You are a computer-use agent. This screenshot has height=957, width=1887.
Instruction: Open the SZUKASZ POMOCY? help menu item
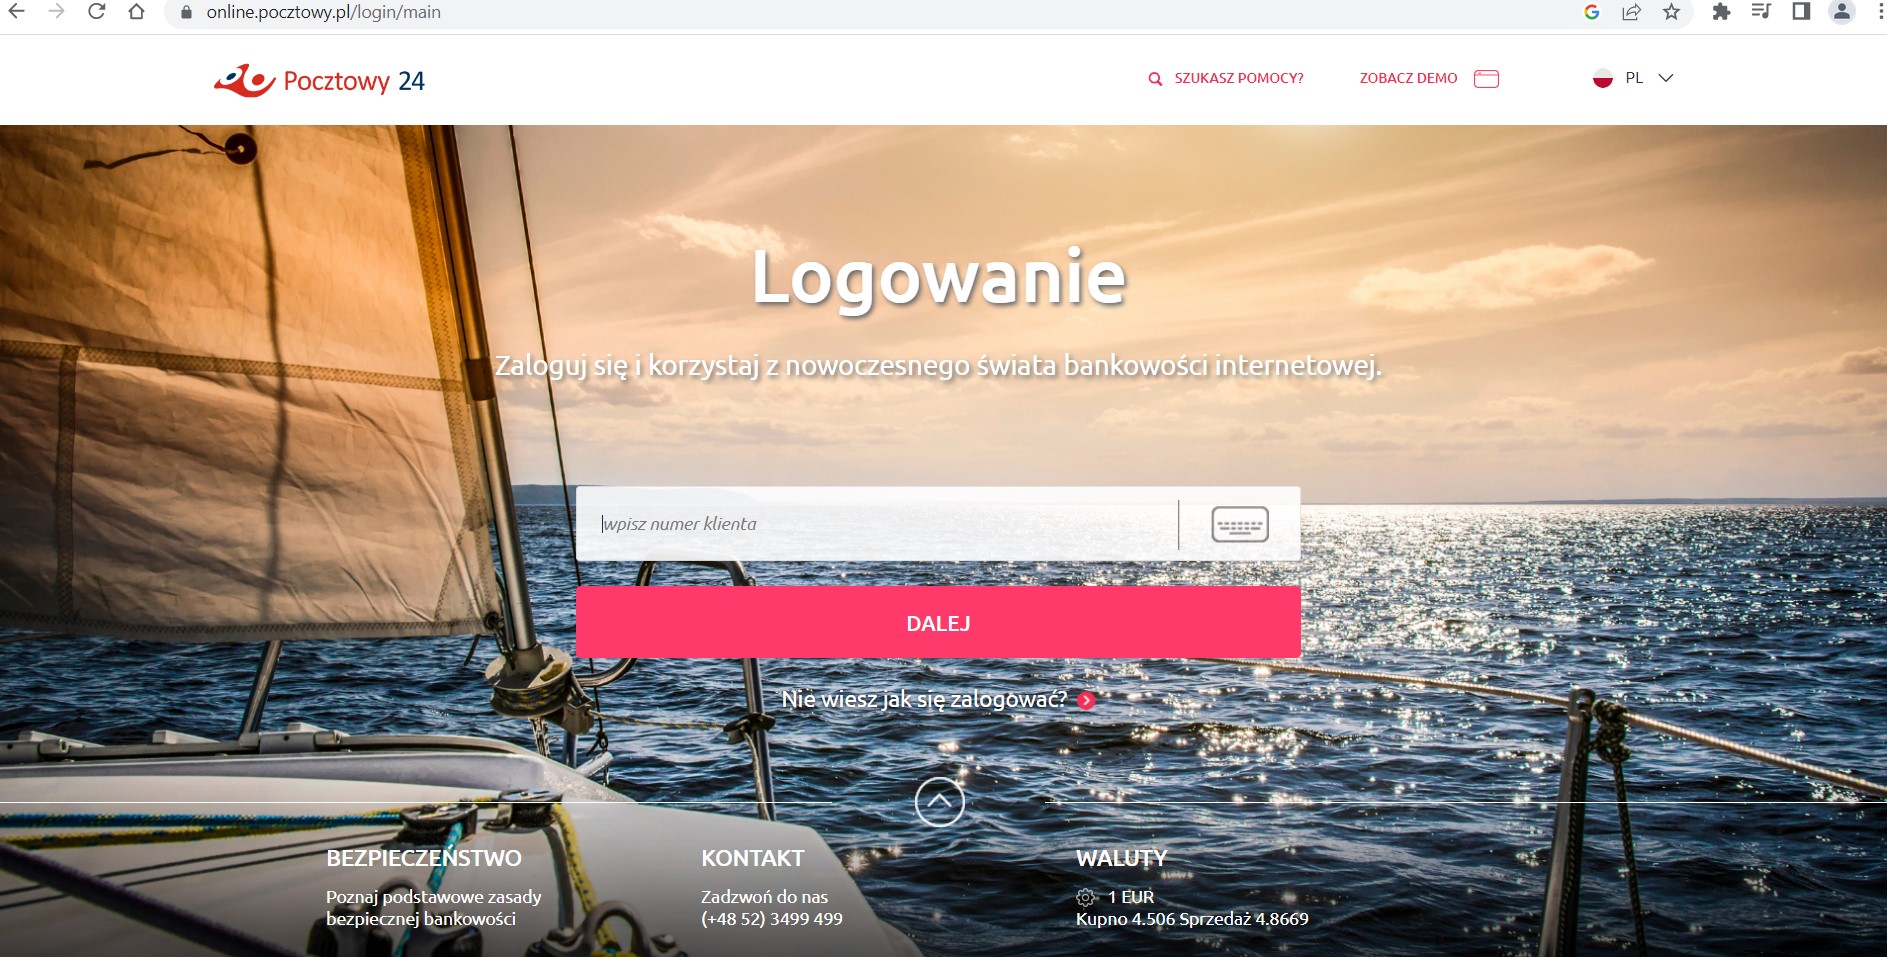click(x=1239, y=78)
